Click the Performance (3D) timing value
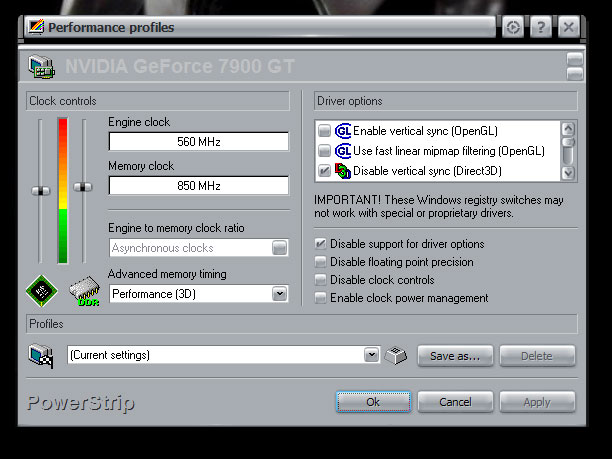This screenshot has height=459, width=612. (154, 294)
